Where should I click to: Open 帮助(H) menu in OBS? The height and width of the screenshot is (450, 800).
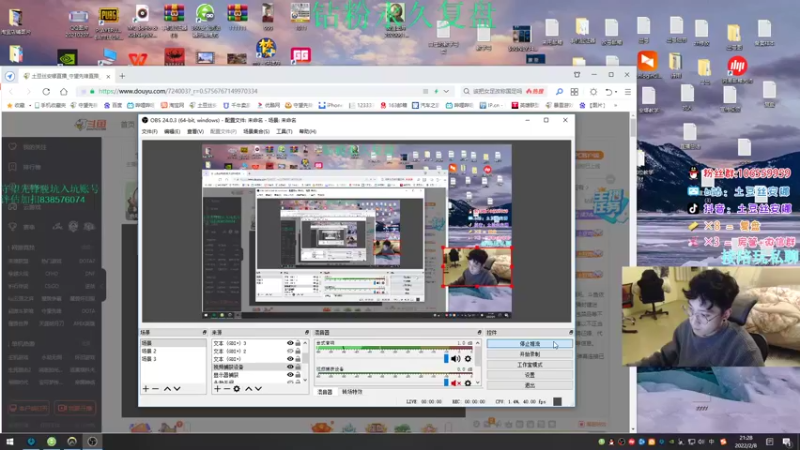308,132
